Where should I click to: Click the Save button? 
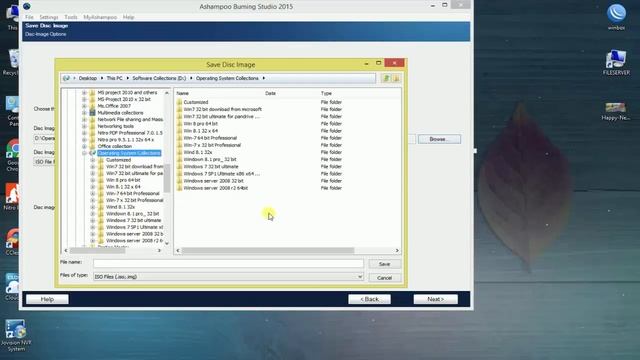[x=384, y=264]
